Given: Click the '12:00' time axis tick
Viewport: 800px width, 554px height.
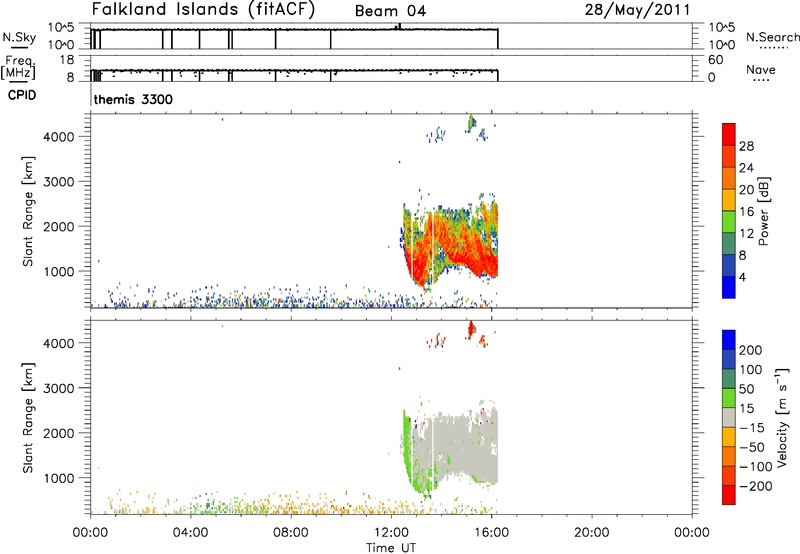Looking at the screenshot, I should pyautogui.click(x=391, y=533).
